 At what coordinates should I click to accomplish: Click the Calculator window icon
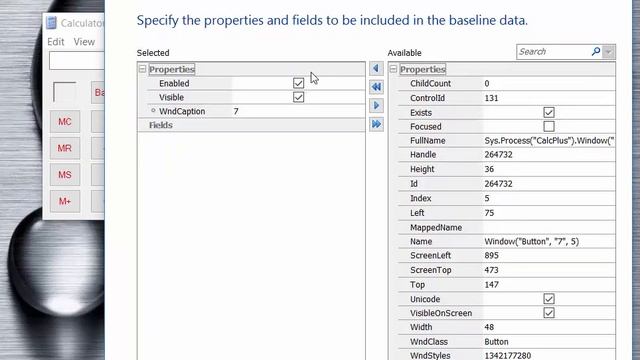click(x=51, y=23)
